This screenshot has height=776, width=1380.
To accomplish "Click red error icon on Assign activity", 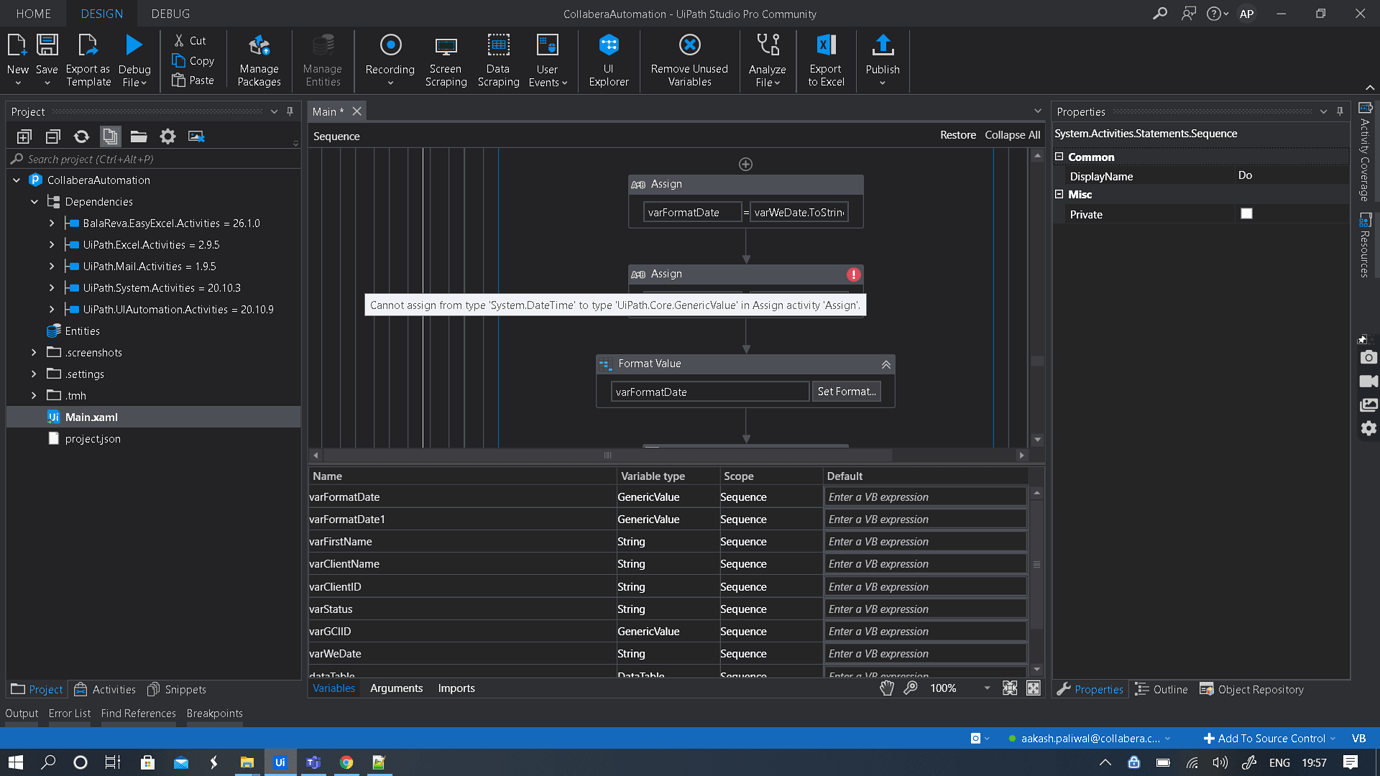I will click(x=853, y=274).
